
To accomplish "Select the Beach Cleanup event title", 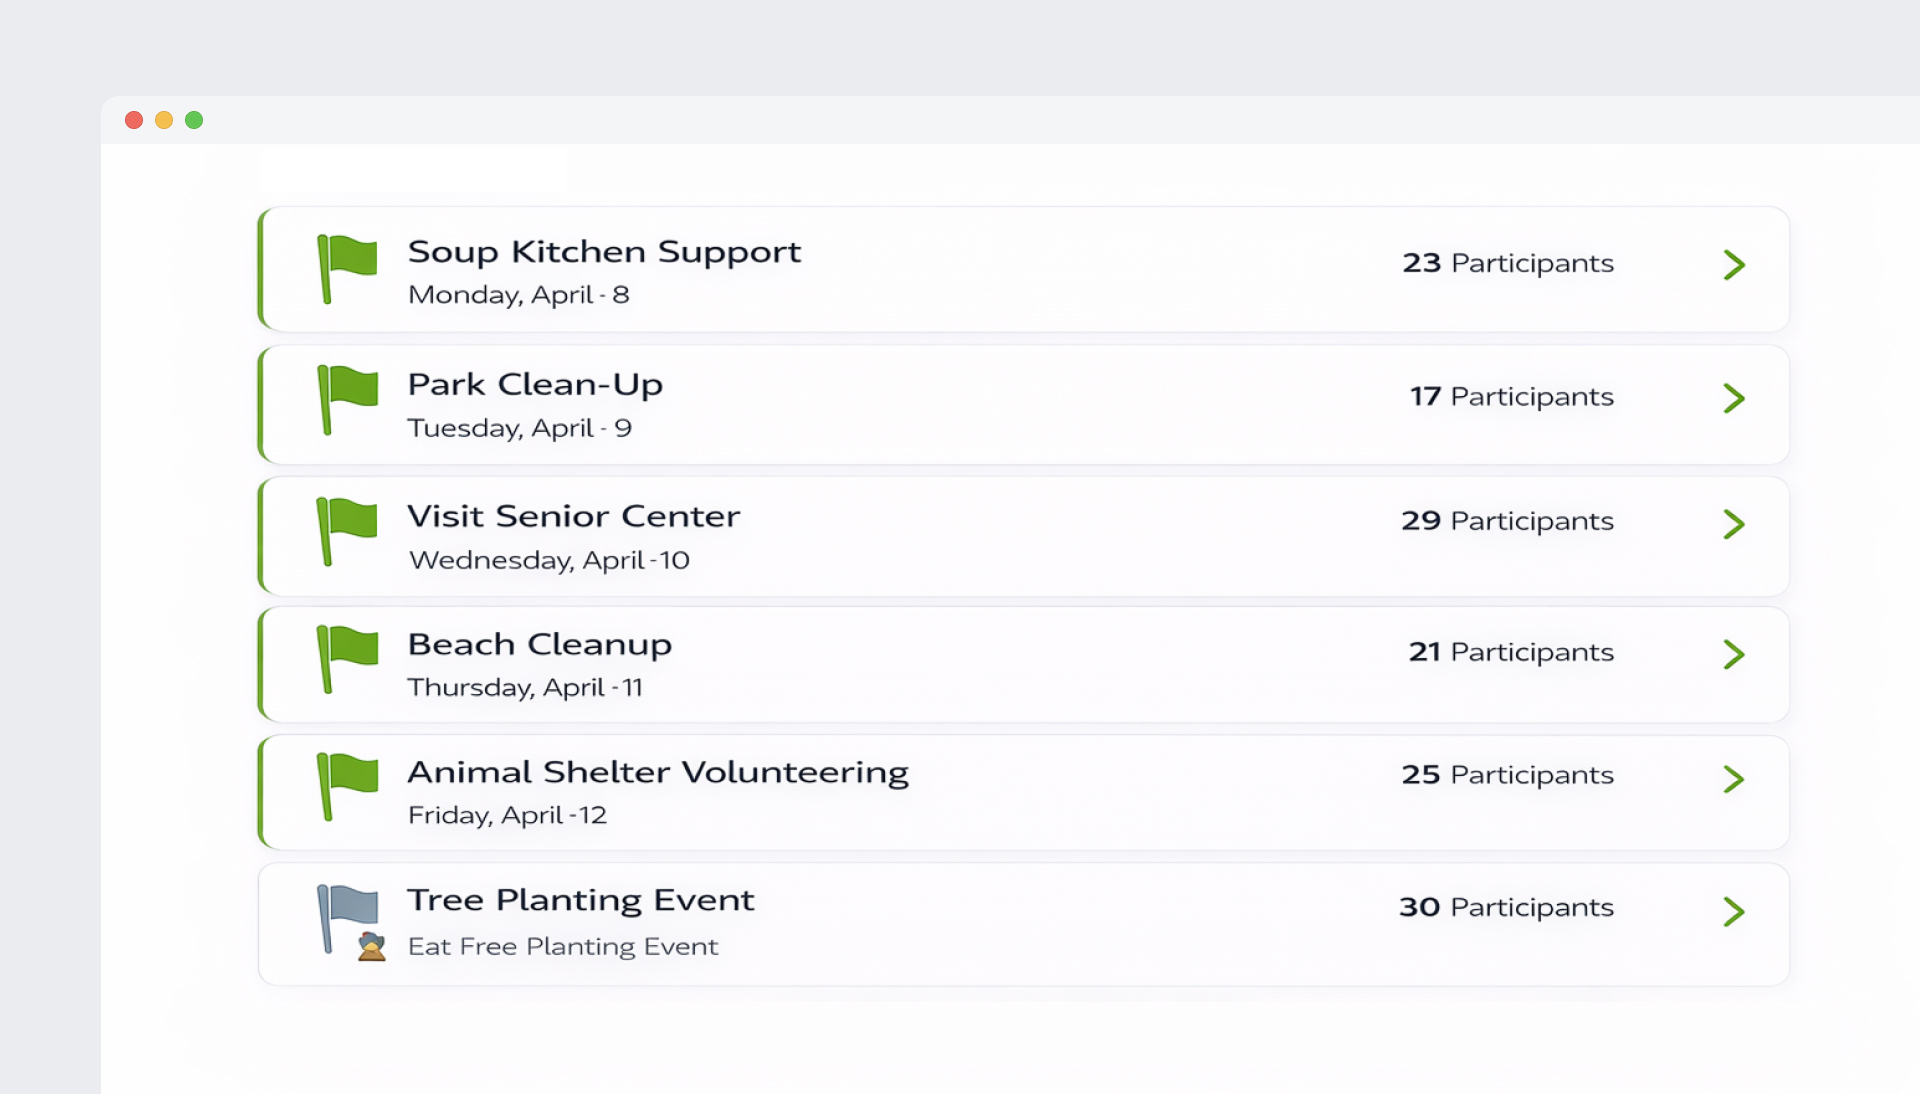I will click(x=539, y=645).
